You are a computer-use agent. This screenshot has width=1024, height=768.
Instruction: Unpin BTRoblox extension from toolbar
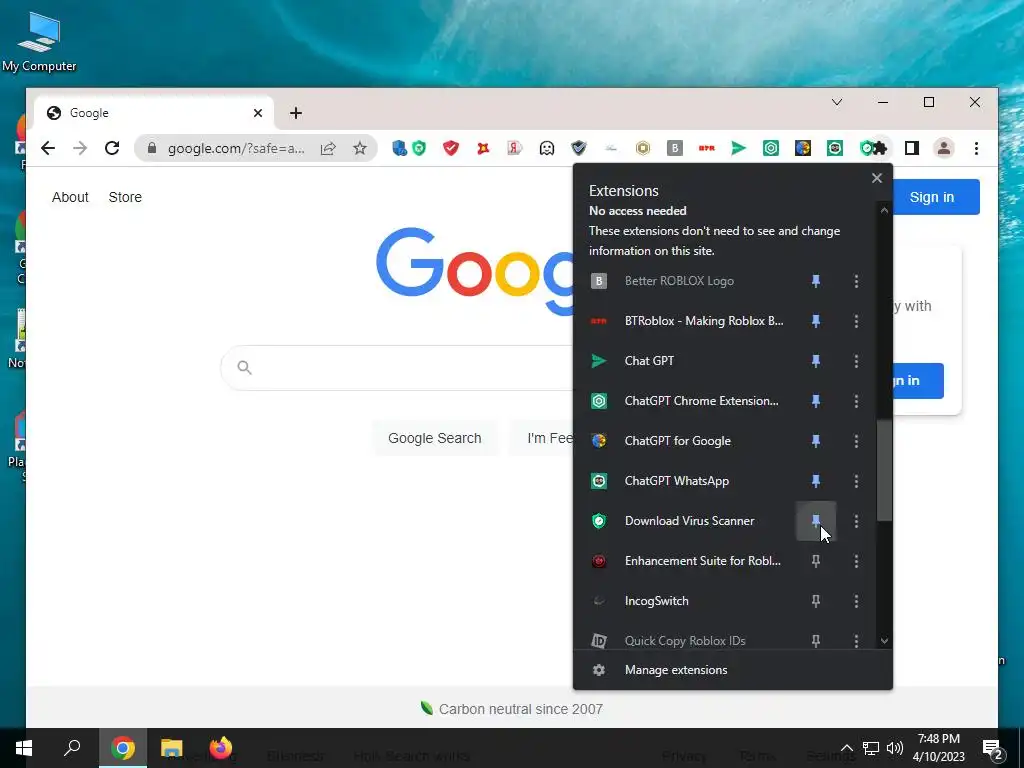[816, 321]
